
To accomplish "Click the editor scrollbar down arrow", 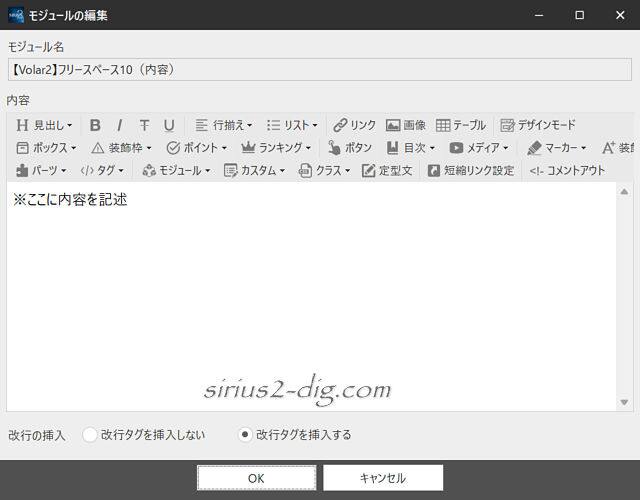I will point(624,402).
